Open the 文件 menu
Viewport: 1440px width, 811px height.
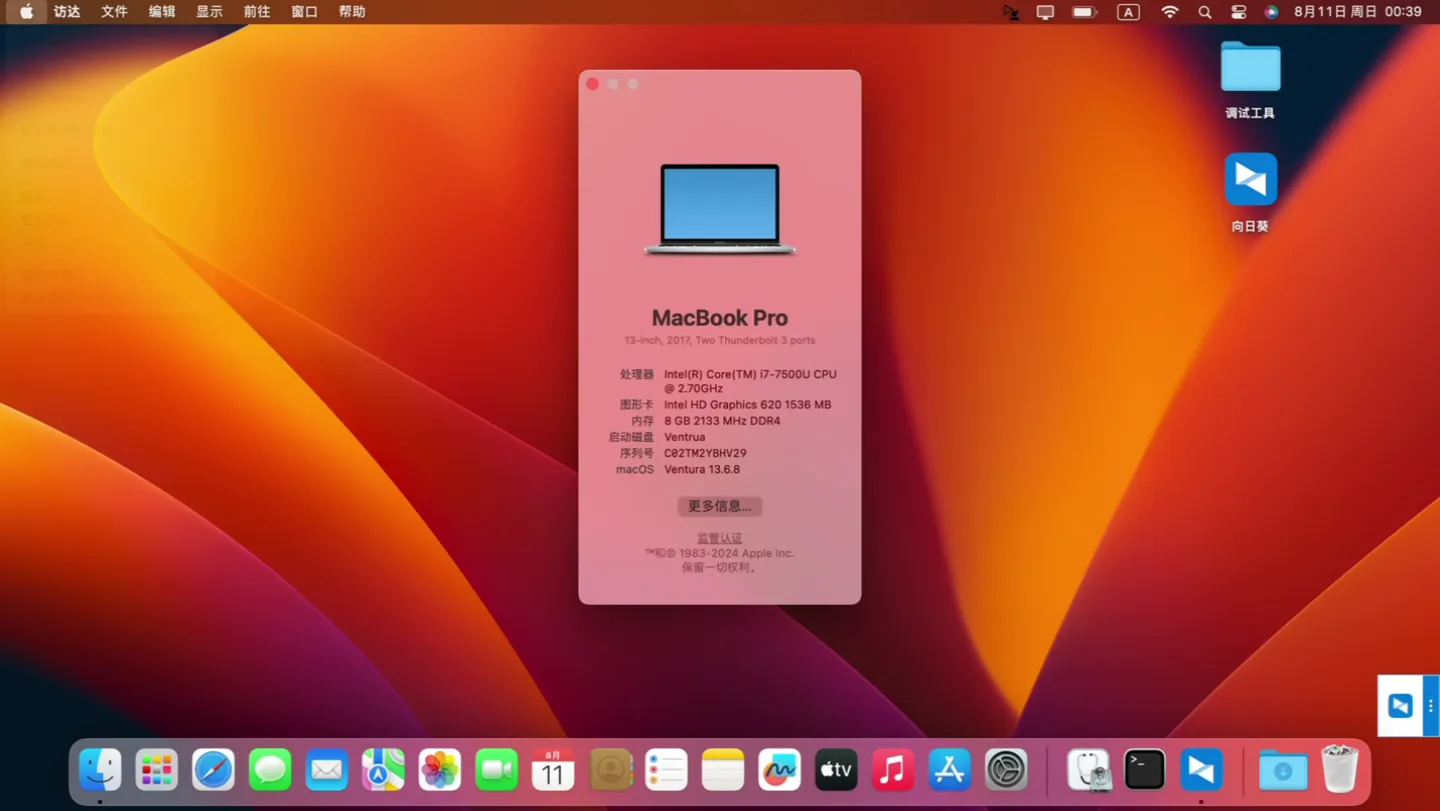pos(114,12)
